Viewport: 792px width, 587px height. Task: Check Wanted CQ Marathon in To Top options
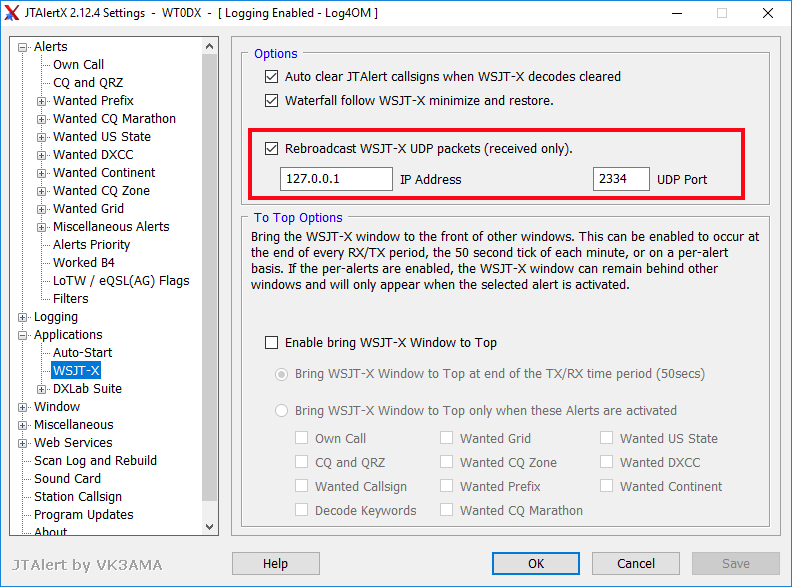447,510
